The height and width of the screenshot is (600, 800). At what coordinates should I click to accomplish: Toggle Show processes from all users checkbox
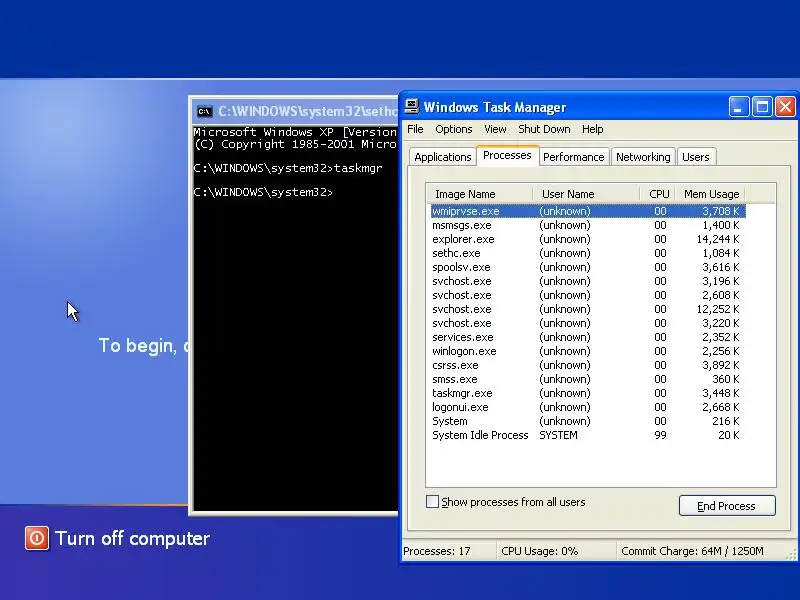pyautogui.click(x=432, y=502)
